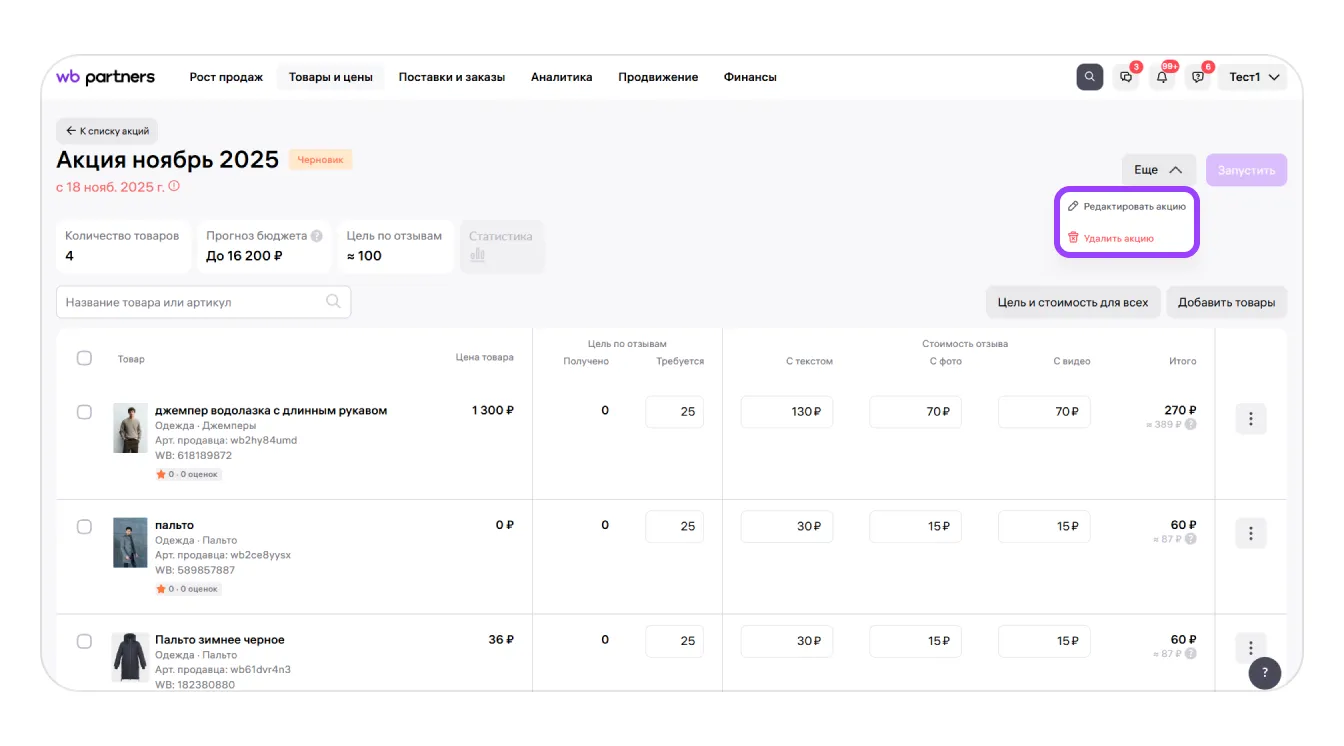Click the Добавить товары button
Screen dimensions: 1344x746
(1226, 302)
